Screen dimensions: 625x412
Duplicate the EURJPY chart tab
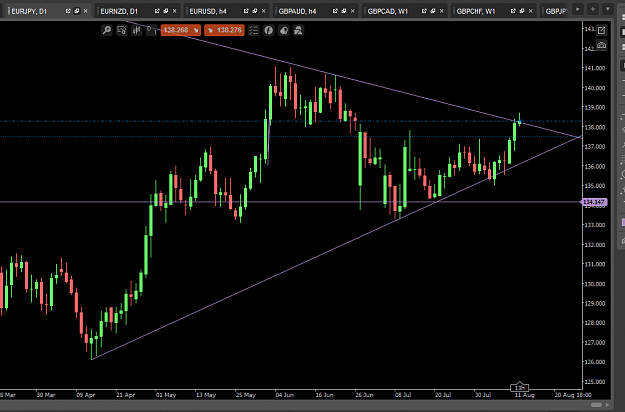tap(77, 11)
